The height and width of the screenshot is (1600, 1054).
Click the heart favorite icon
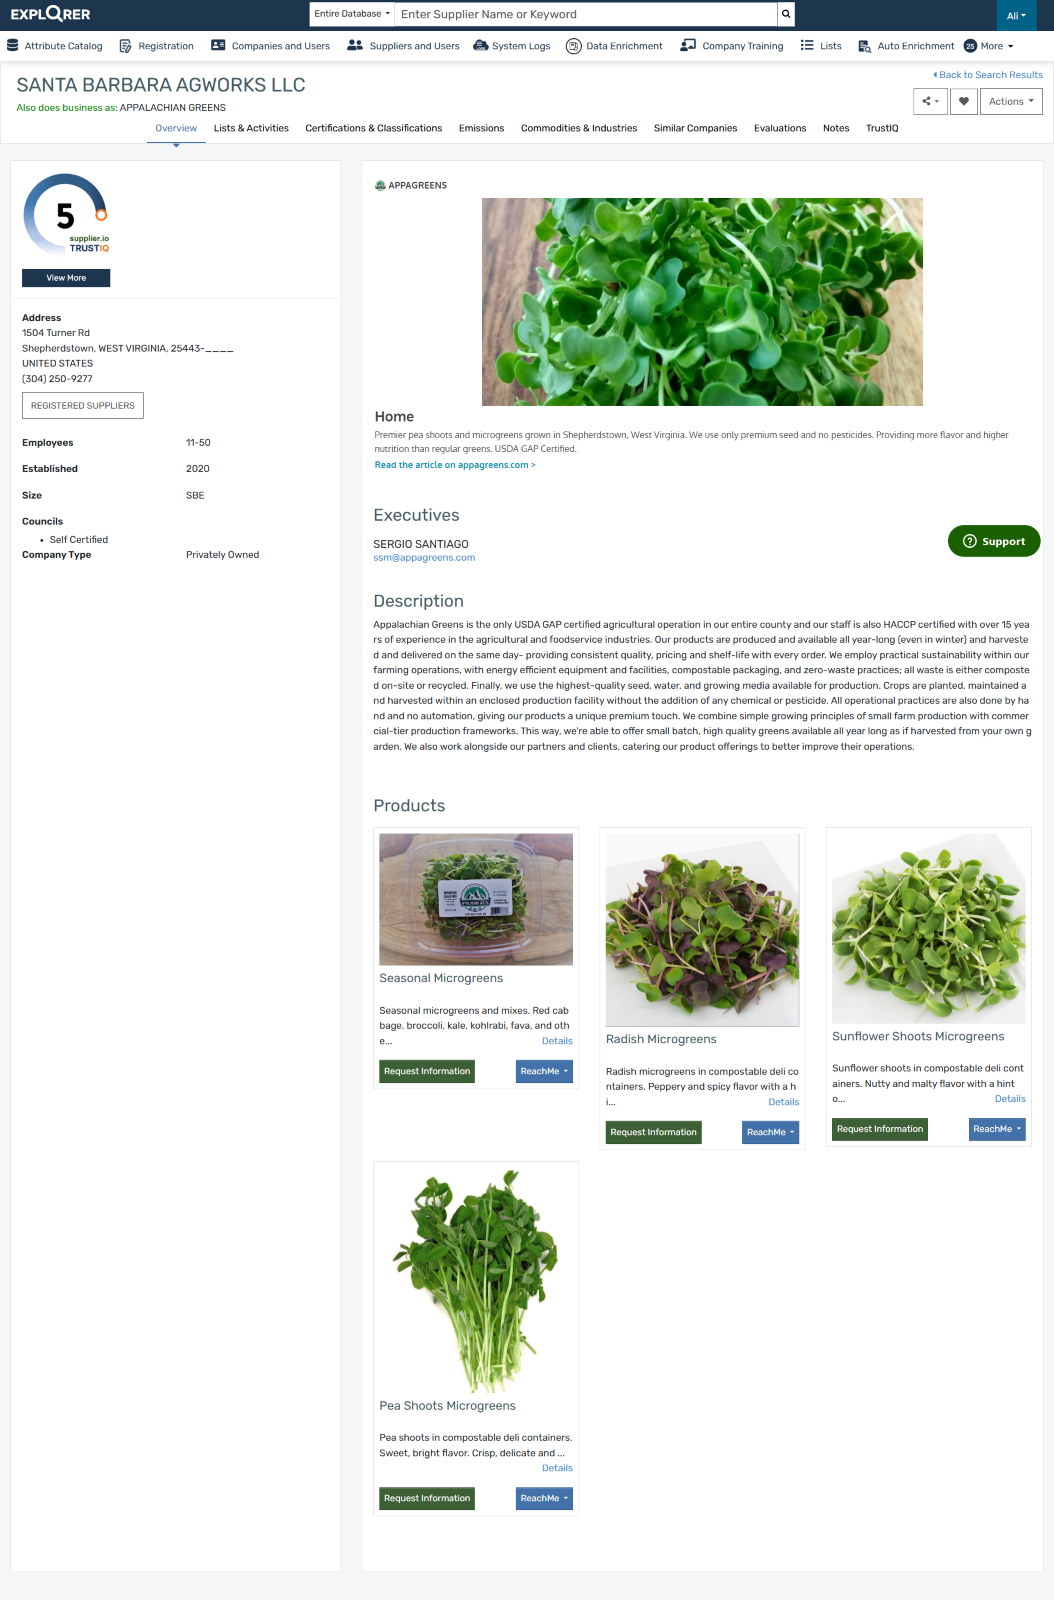point(964,101)
